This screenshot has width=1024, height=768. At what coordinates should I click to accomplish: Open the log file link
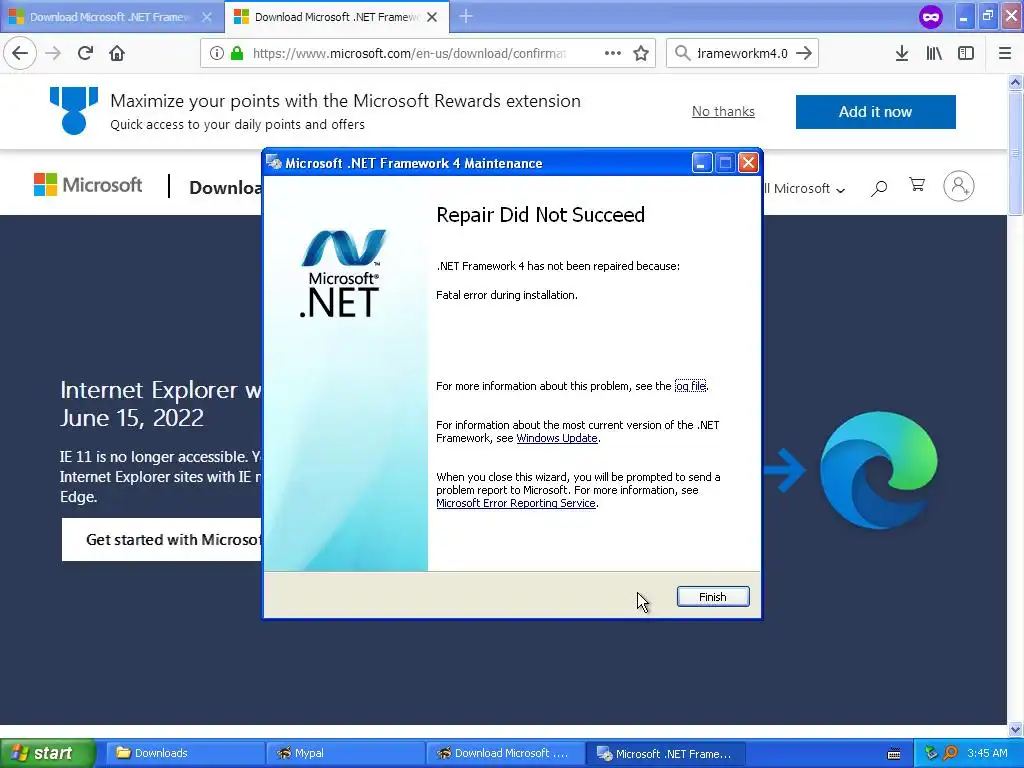click(690, 386)
